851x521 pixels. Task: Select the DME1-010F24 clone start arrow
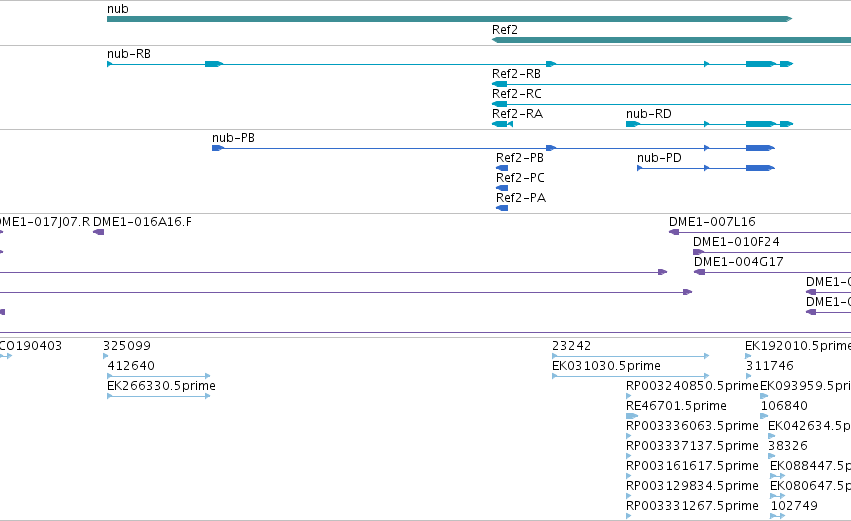[698, 252]
